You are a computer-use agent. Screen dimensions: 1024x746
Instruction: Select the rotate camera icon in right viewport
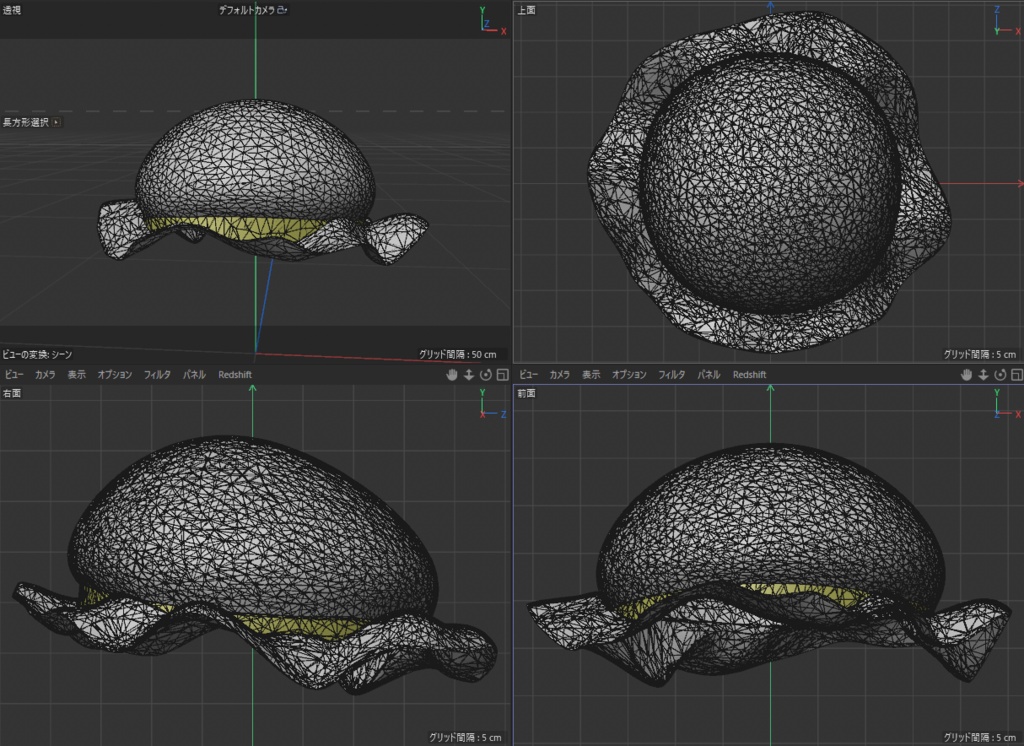click(x=486, y=374)
